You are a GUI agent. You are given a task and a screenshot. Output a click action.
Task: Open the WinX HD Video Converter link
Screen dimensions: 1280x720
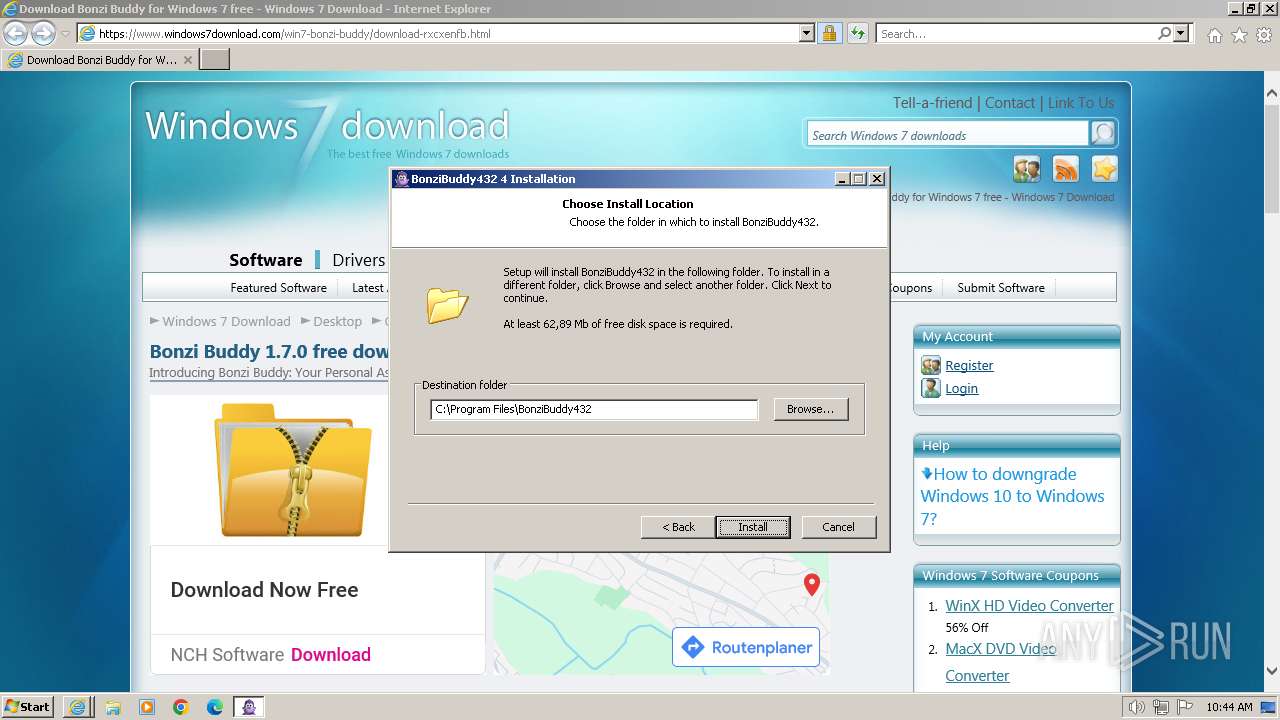tap(1029, 606)
